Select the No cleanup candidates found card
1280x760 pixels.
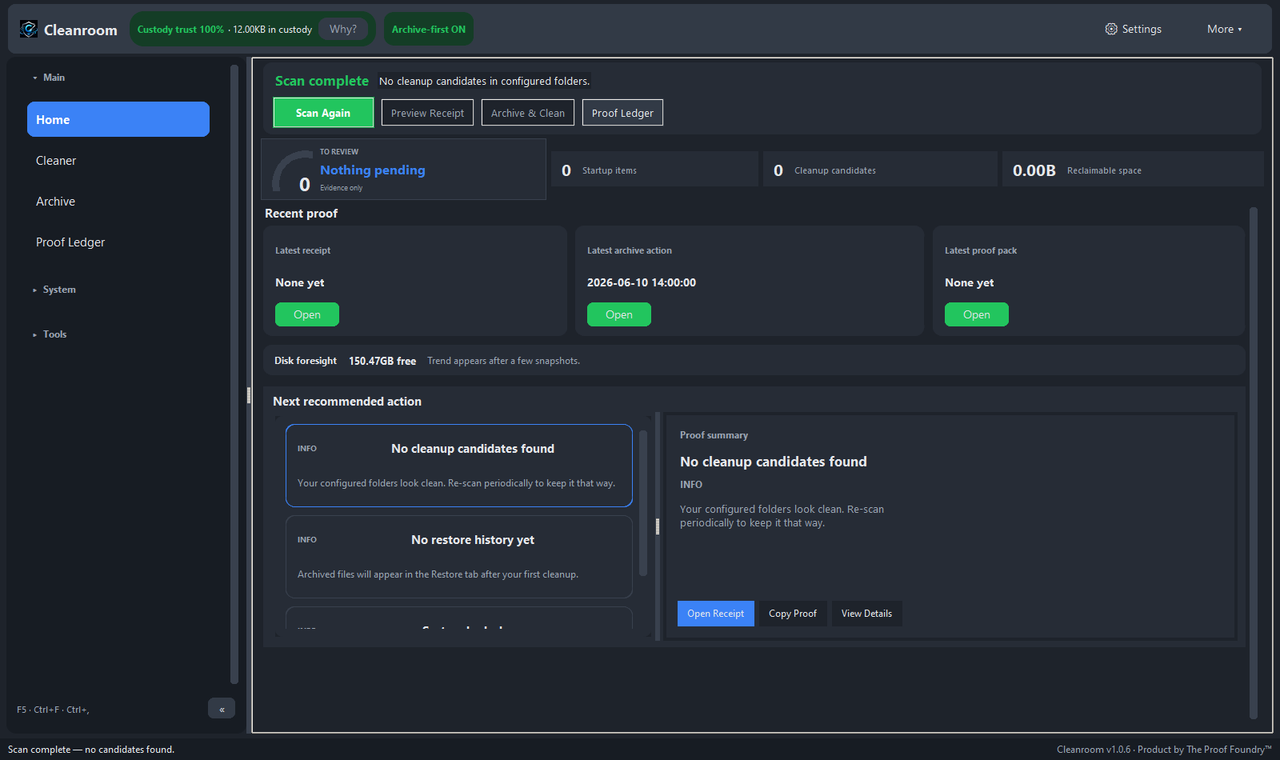pyautogui.click(x=459, y=466)
